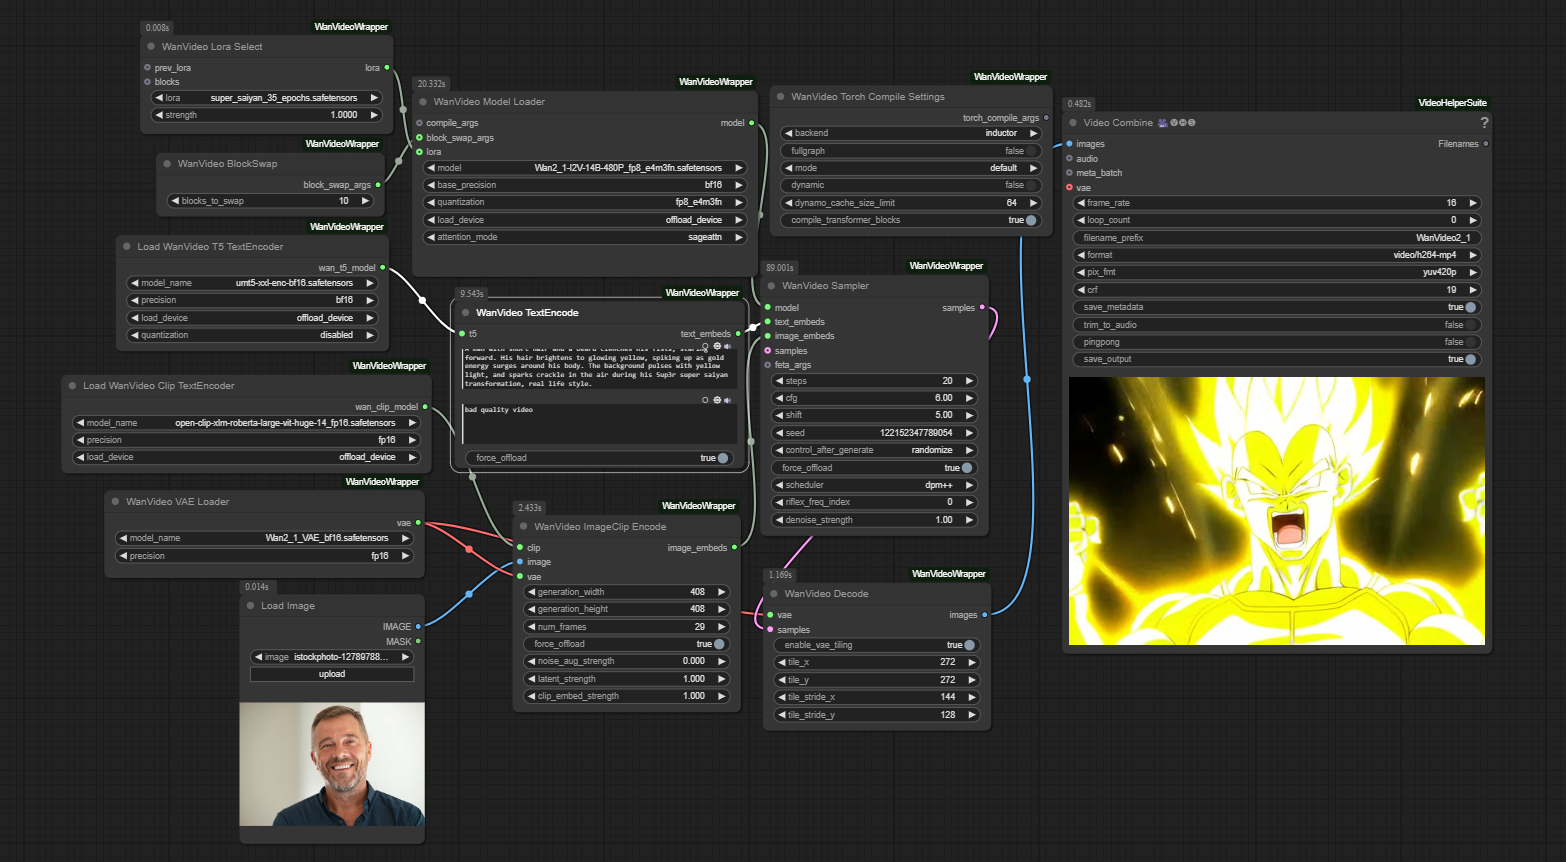Click the Load Image portrait thumbnail
The width and height of the screenshot is (1566, 862).
pyautogui.click(x=332, y=764)
